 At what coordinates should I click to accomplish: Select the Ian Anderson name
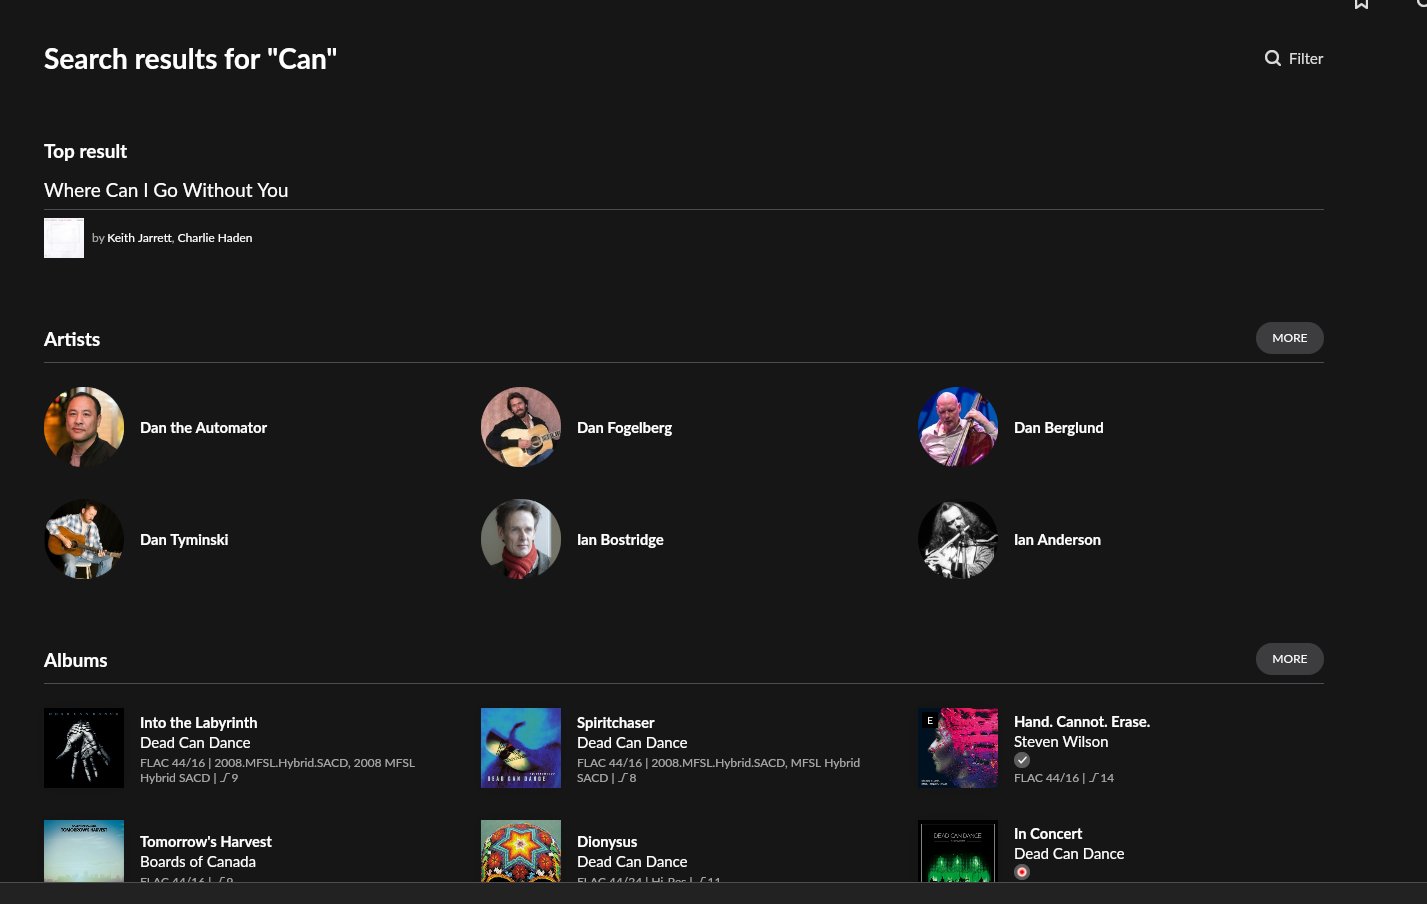click(x=1057, y=540)
